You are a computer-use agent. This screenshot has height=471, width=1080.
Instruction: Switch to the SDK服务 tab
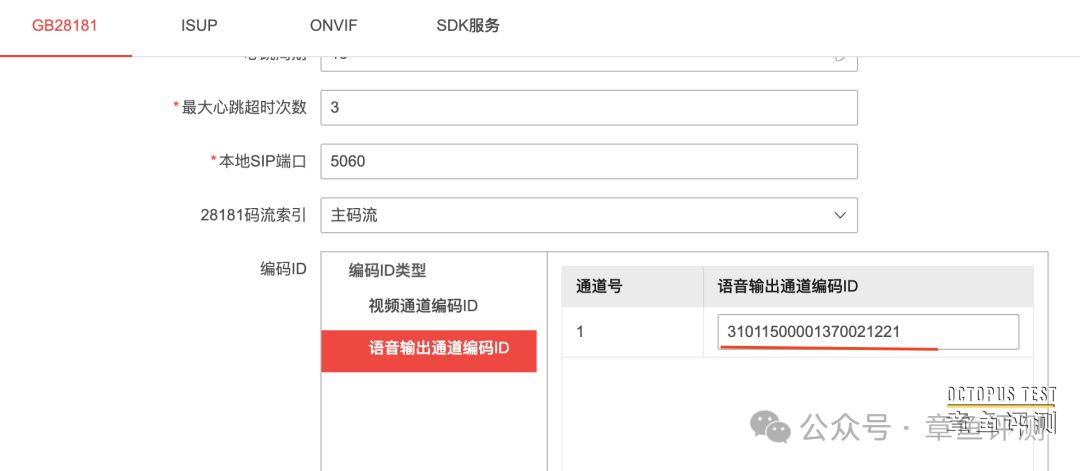click(468, 26)
